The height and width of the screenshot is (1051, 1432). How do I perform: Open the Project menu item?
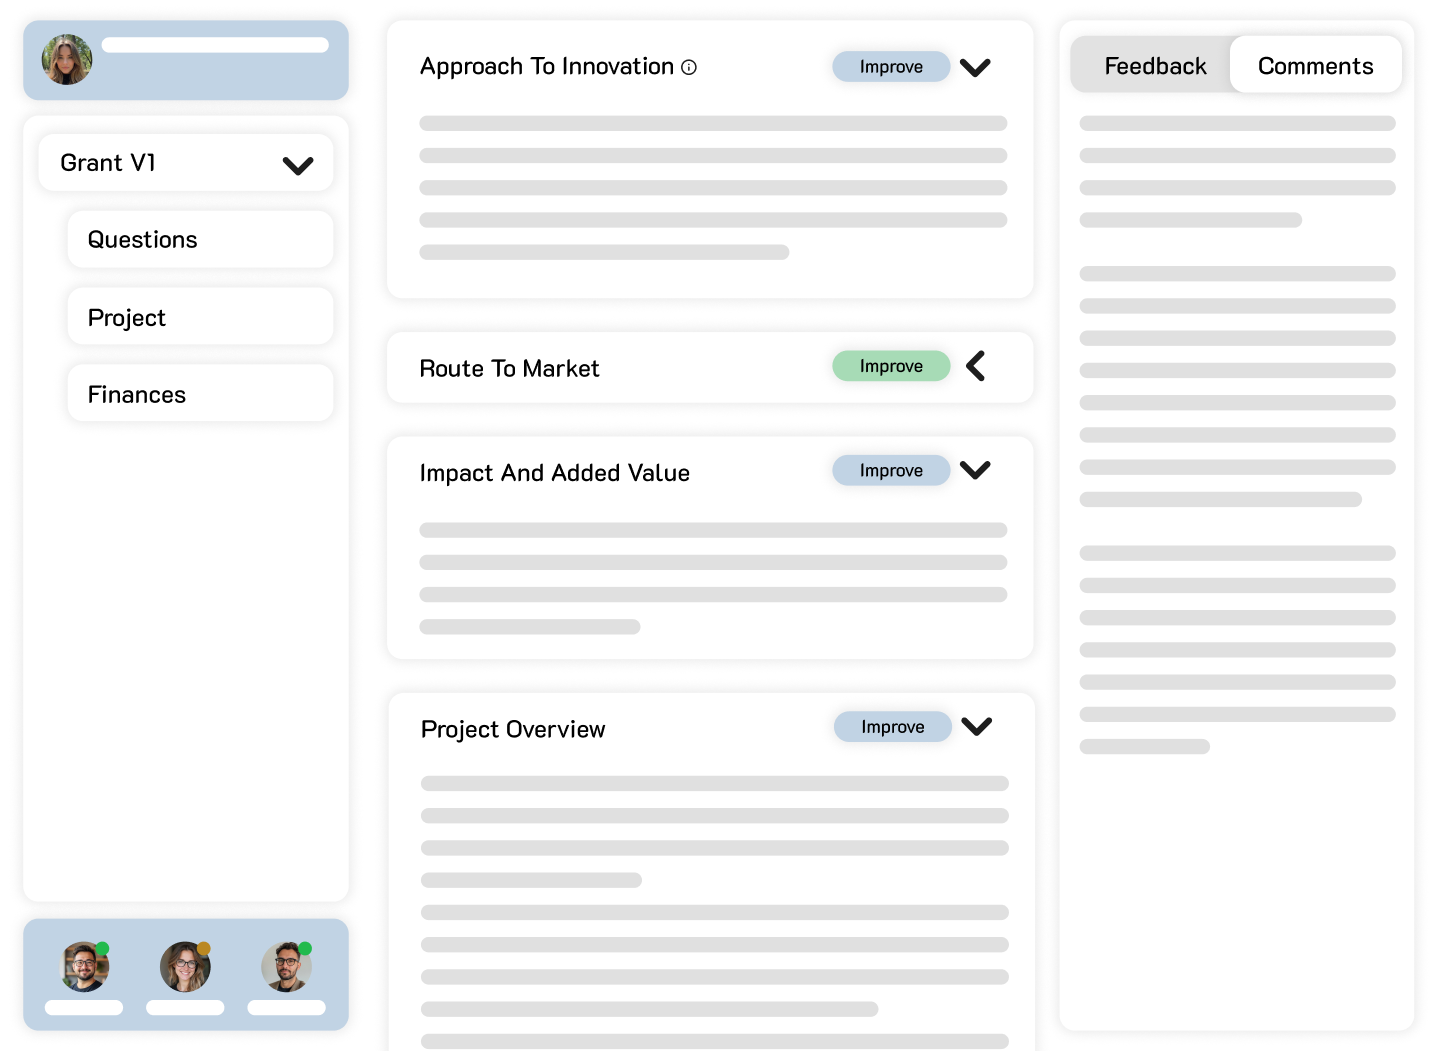(x=200, y=317)
